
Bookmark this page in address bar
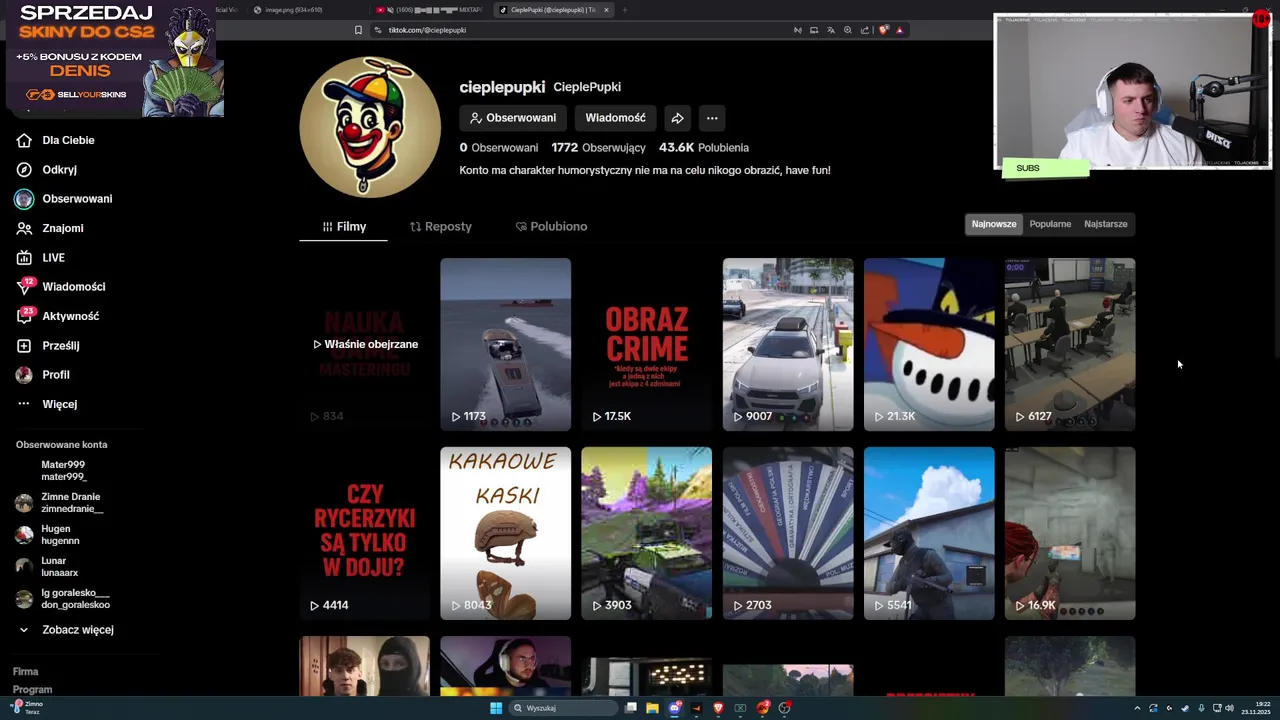tap(358, 30)
